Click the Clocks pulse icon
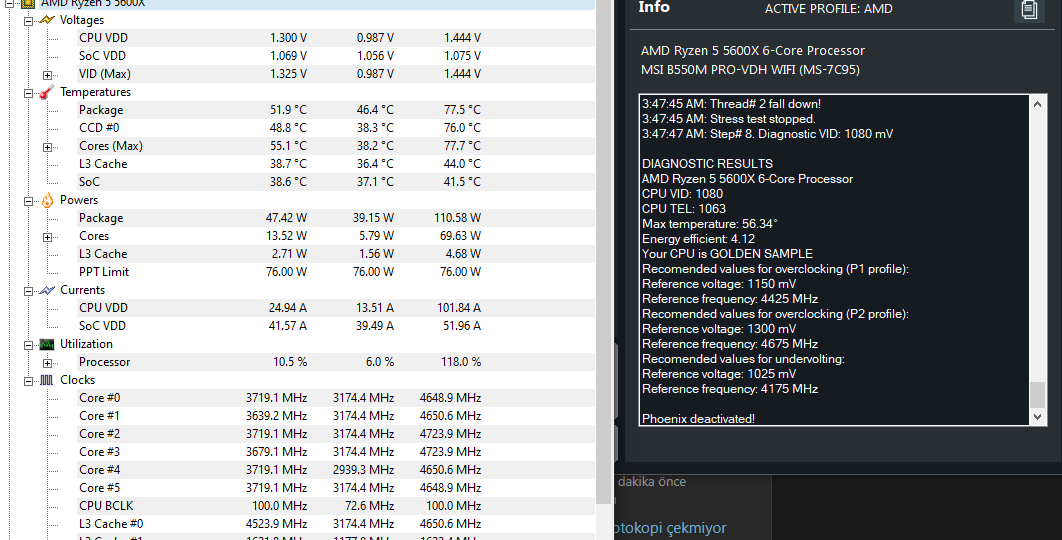This screenshot has width=1062, height=540. pyautogui.click(x=47, y=380)
